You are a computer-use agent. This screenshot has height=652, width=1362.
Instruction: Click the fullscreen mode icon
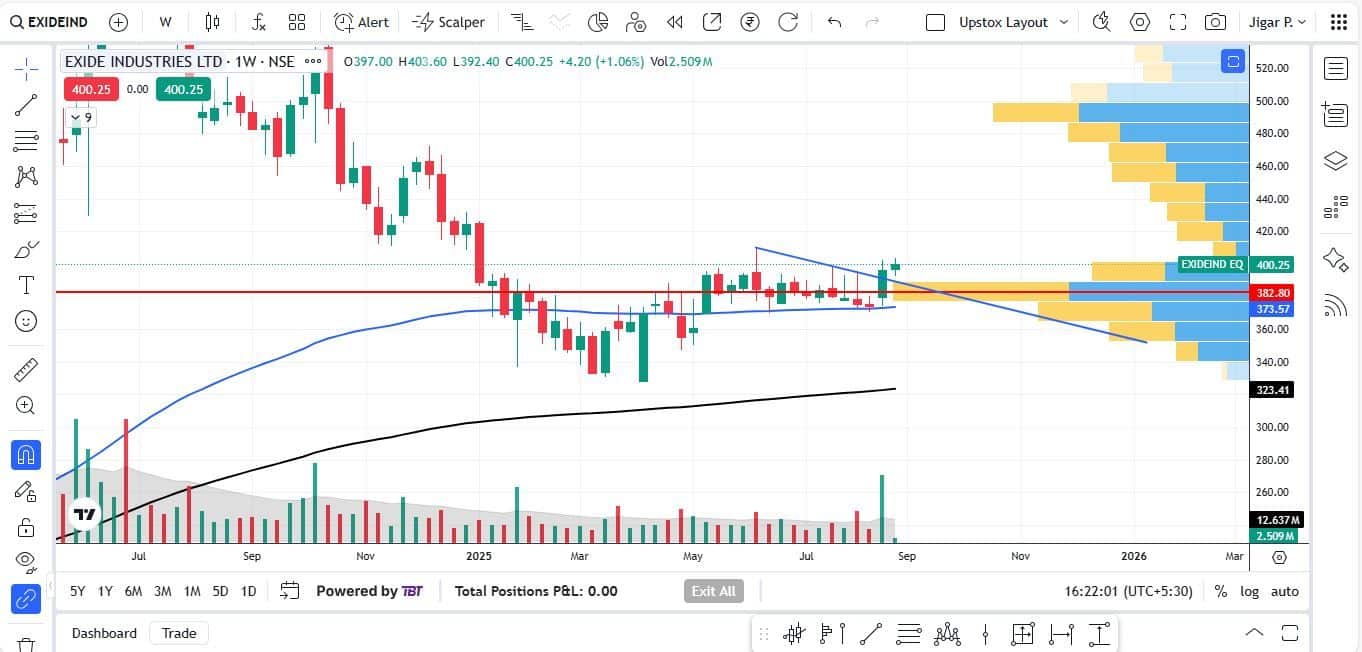pos(1178,22)
